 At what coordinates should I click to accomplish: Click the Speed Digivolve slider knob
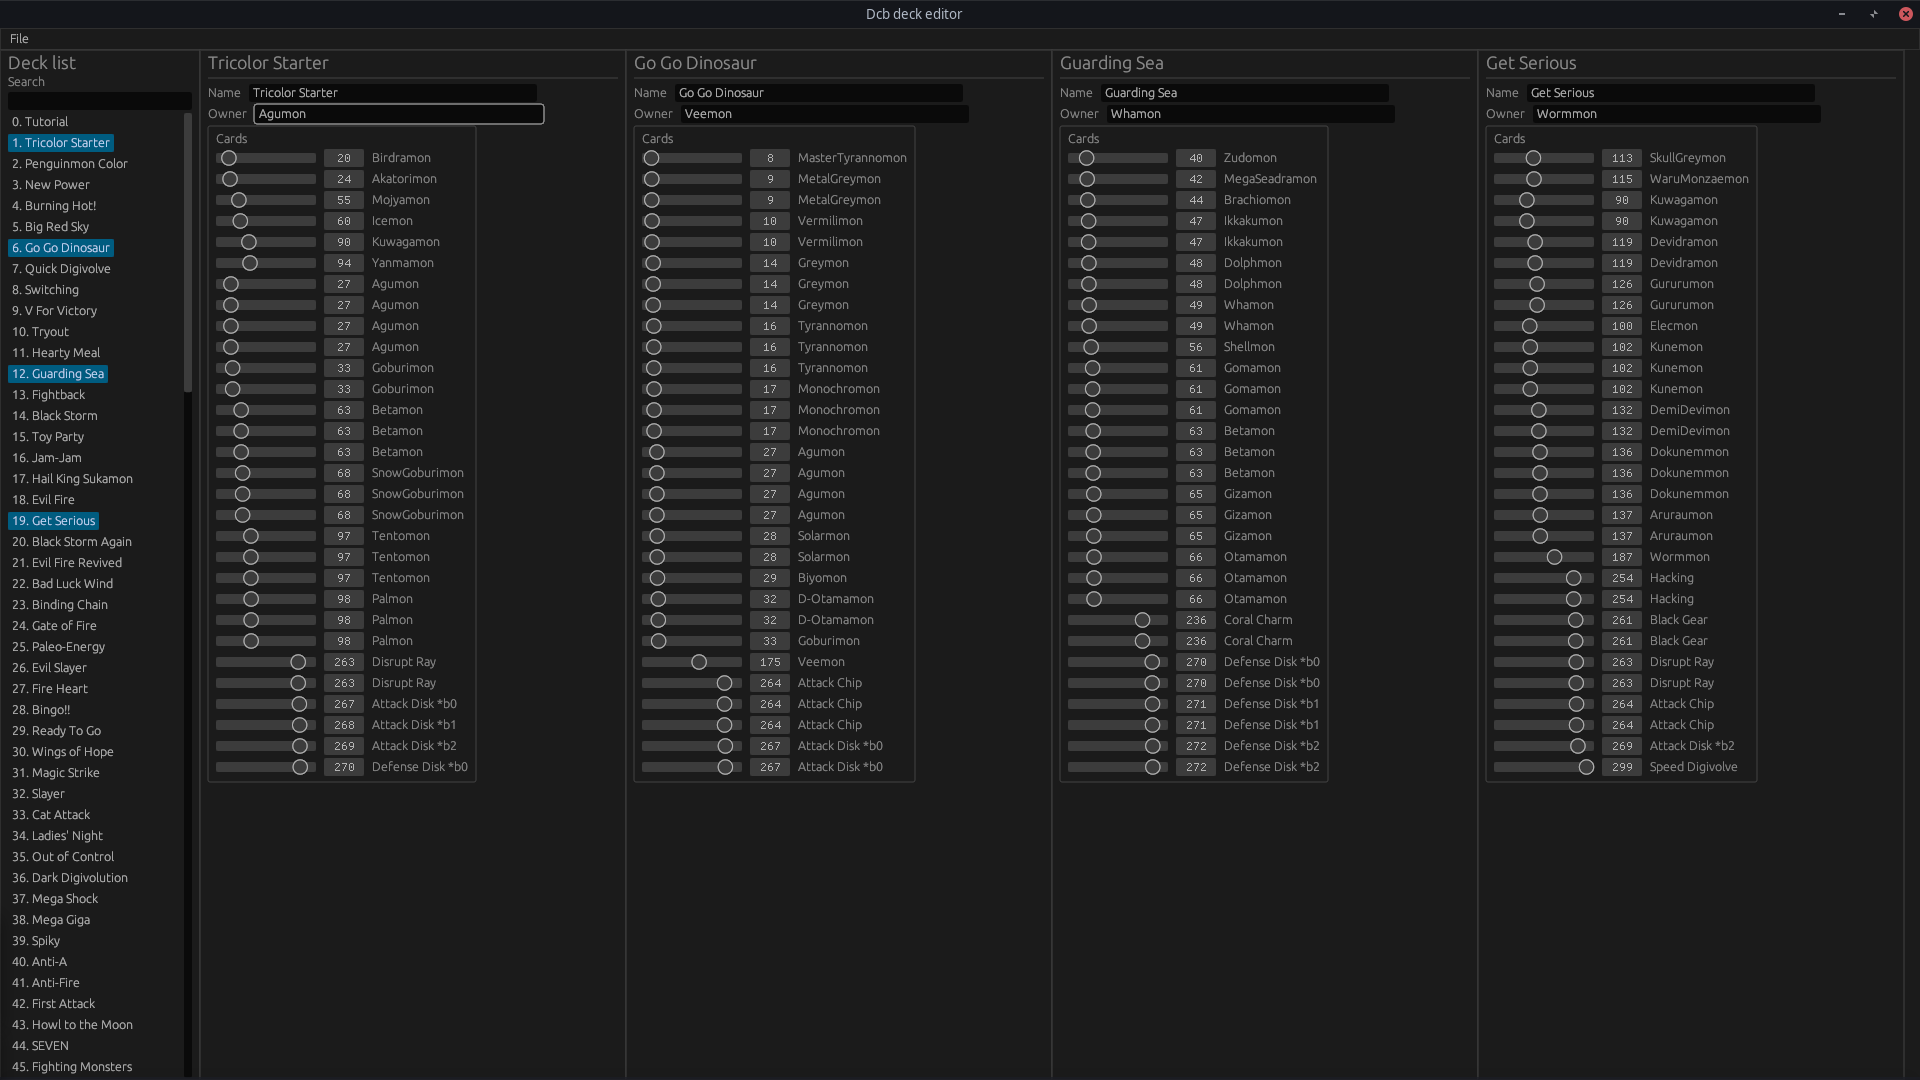pos(1586,767)
